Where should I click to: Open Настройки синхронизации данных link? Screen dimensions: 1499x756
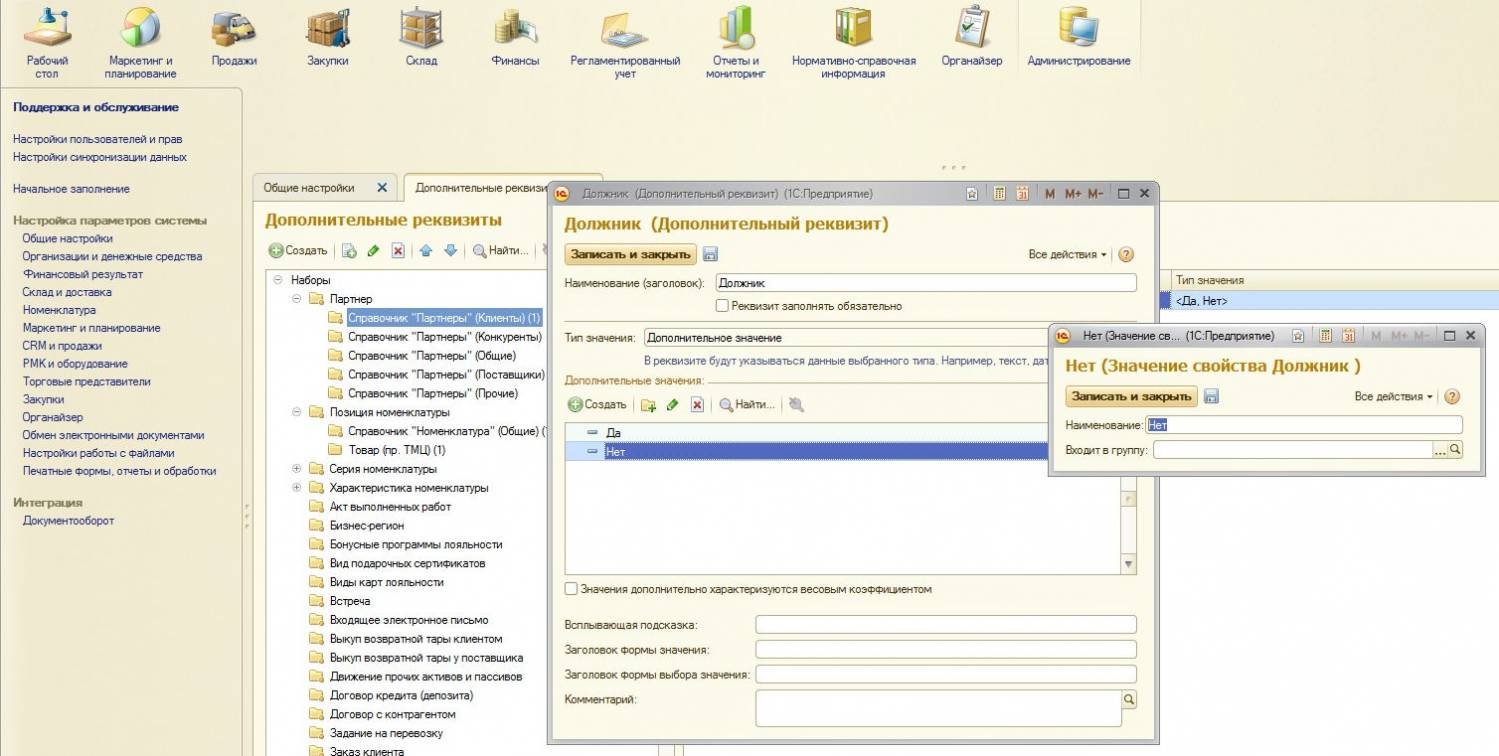click(100, 157)
